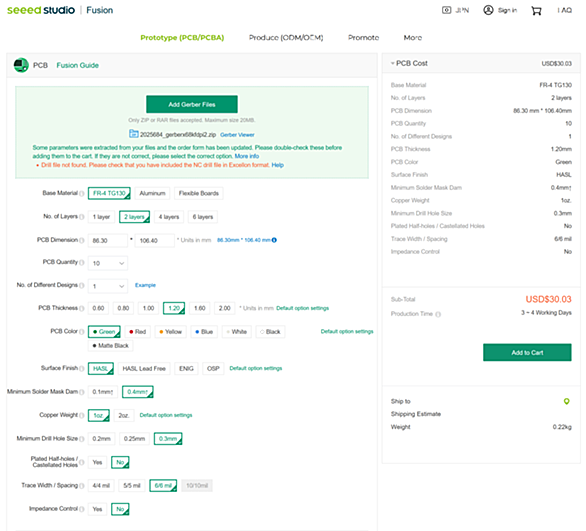Choose 2oz. copper weight
Viewport: 586px width, 531px height.
coord(124,416)
